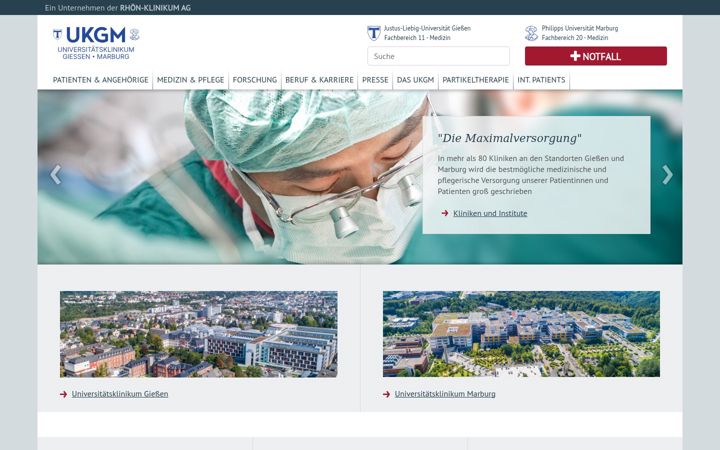Open the Das UKGM menu

pos(415,80)
